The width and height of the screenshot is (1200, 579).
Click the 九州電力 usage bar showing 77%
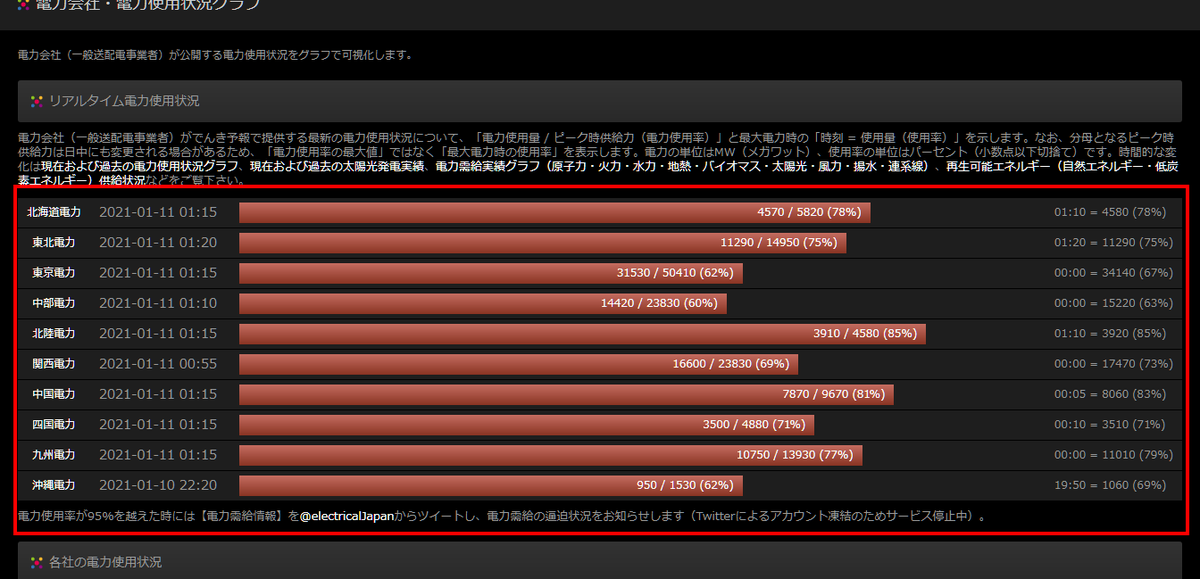point(551,455)
